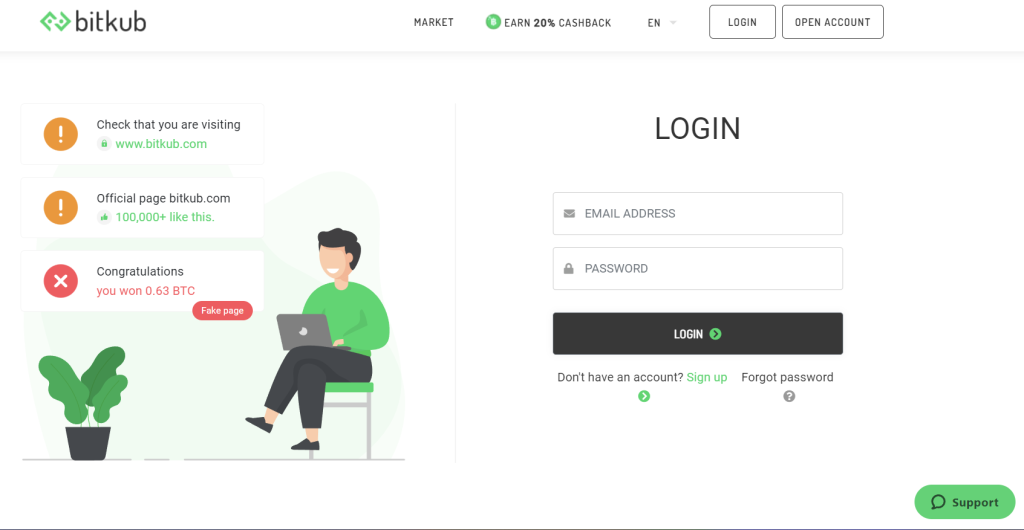Screen dimensions: 1024x530
Task: Expand language selector arrow next to EN
Action: pos(673,23)
